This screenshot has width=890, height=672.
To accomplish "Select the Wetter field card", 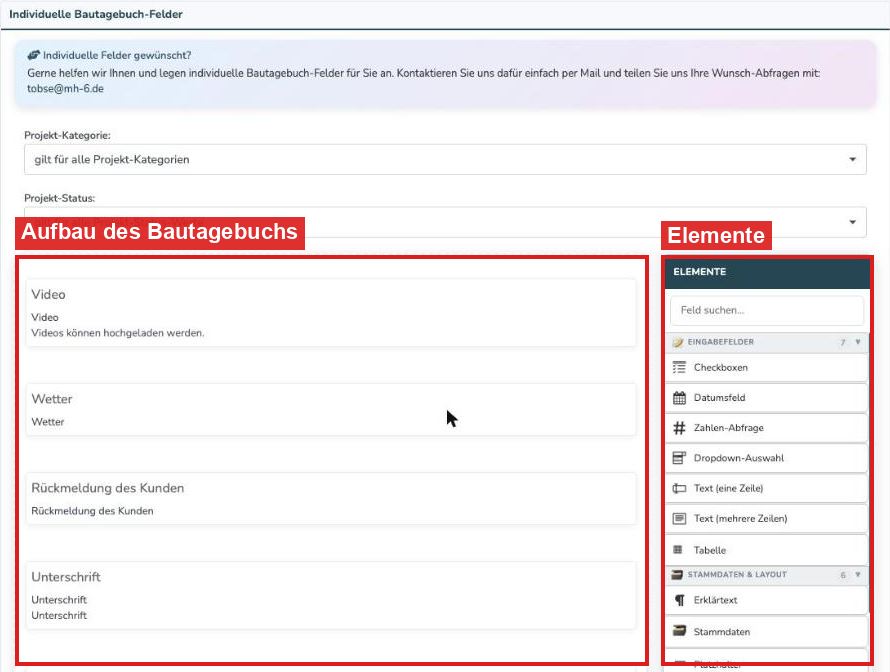I will point(331,410).
